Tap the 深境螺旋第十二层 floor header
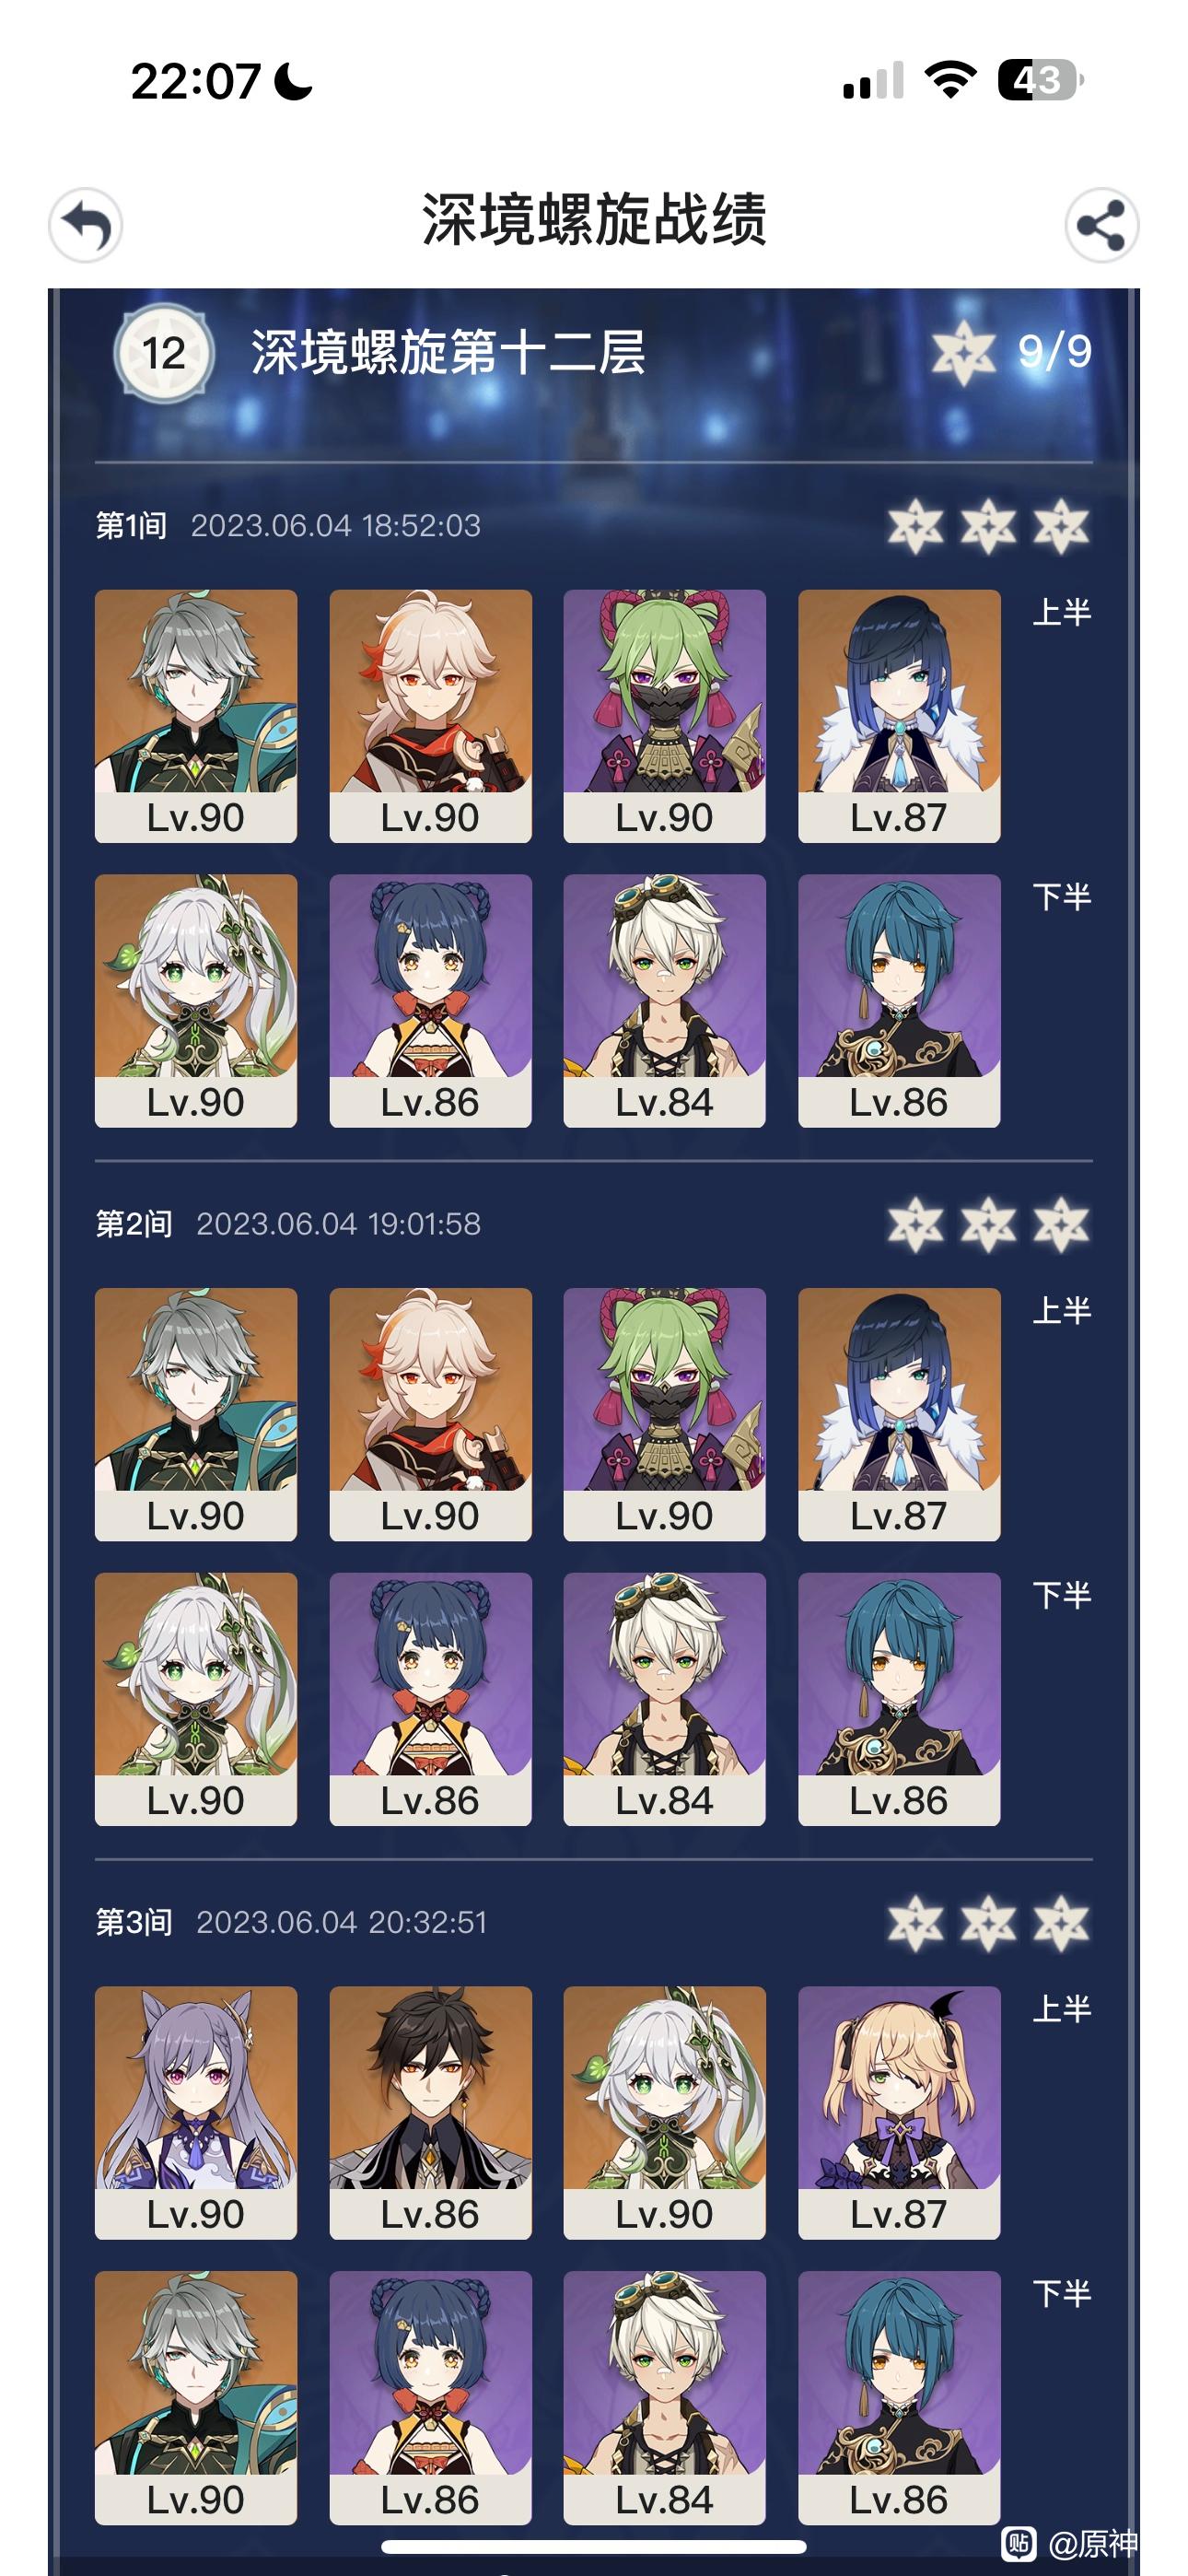This screenshot has width=1188, height=2576. tap(448, 353)
